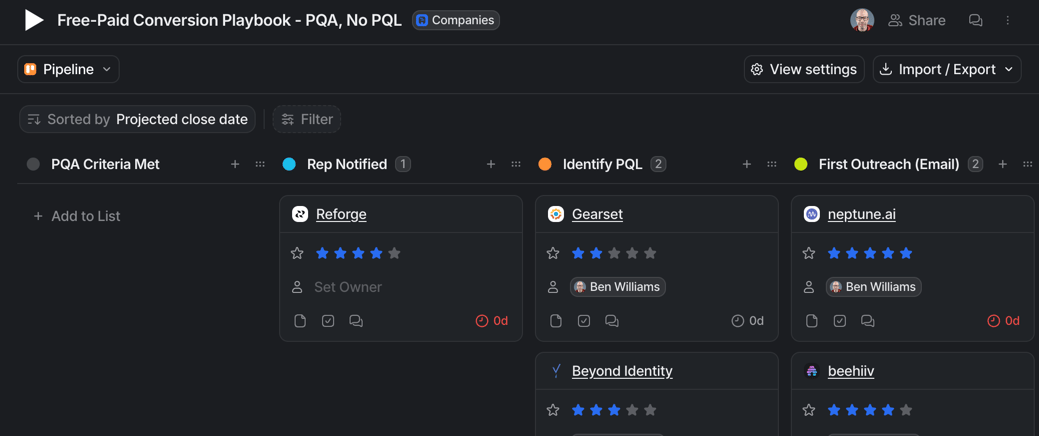
Task: Set Gearset rating to third star
Action: click(614, 253)
